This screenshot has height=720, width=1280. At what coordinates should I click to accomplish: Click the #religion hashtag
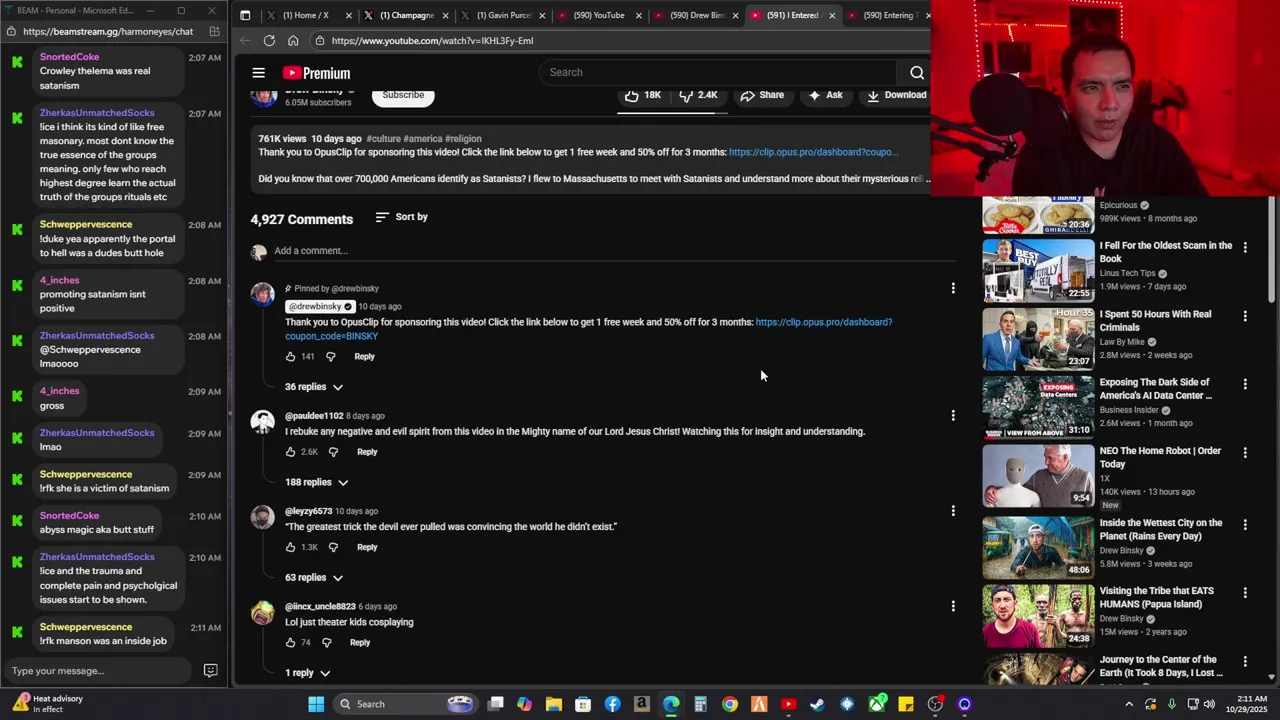(x=463, y=139)
